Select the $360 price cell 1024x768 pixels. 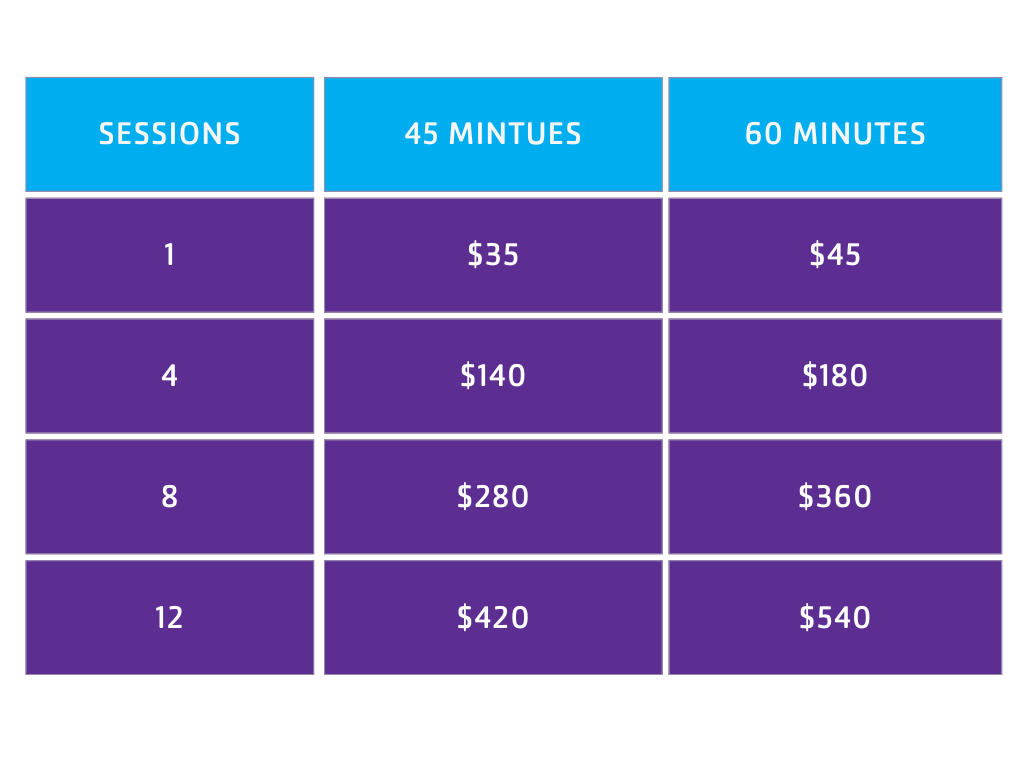(835, 497)
